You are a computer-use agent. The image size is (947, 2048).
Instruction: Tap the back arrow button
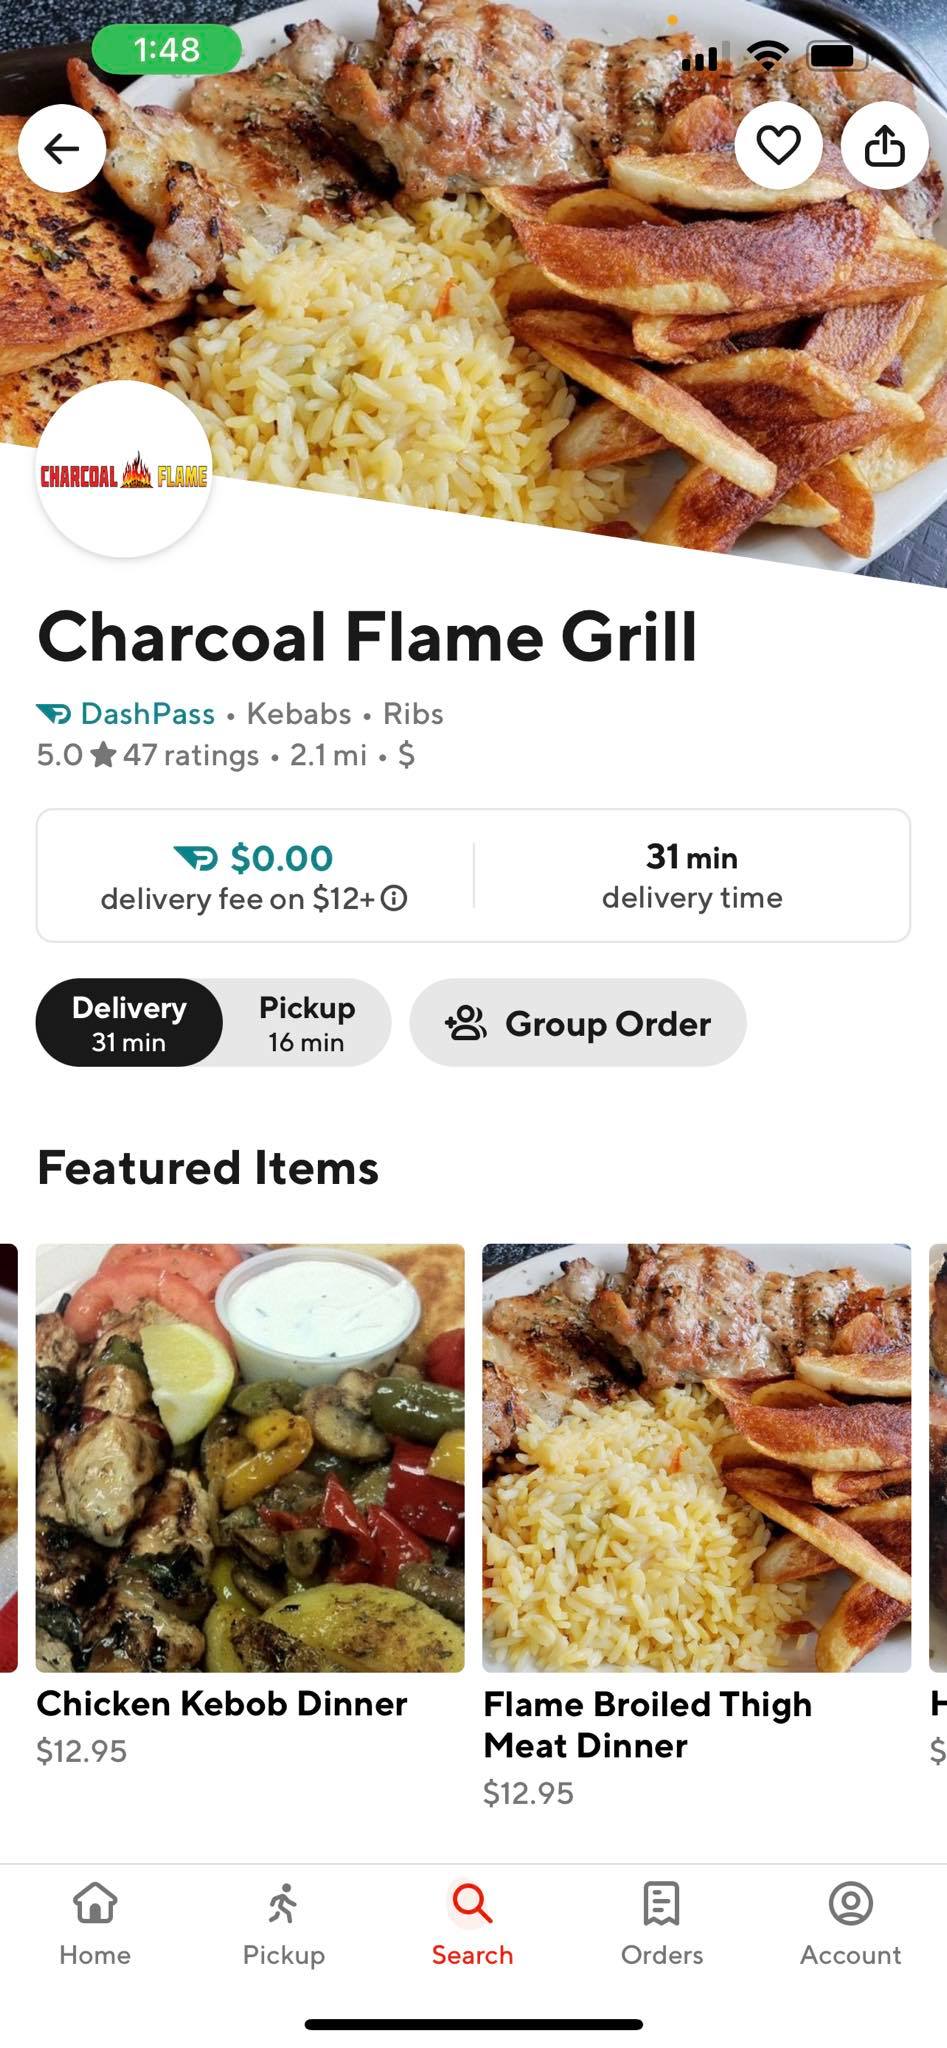tap(62, 148)
